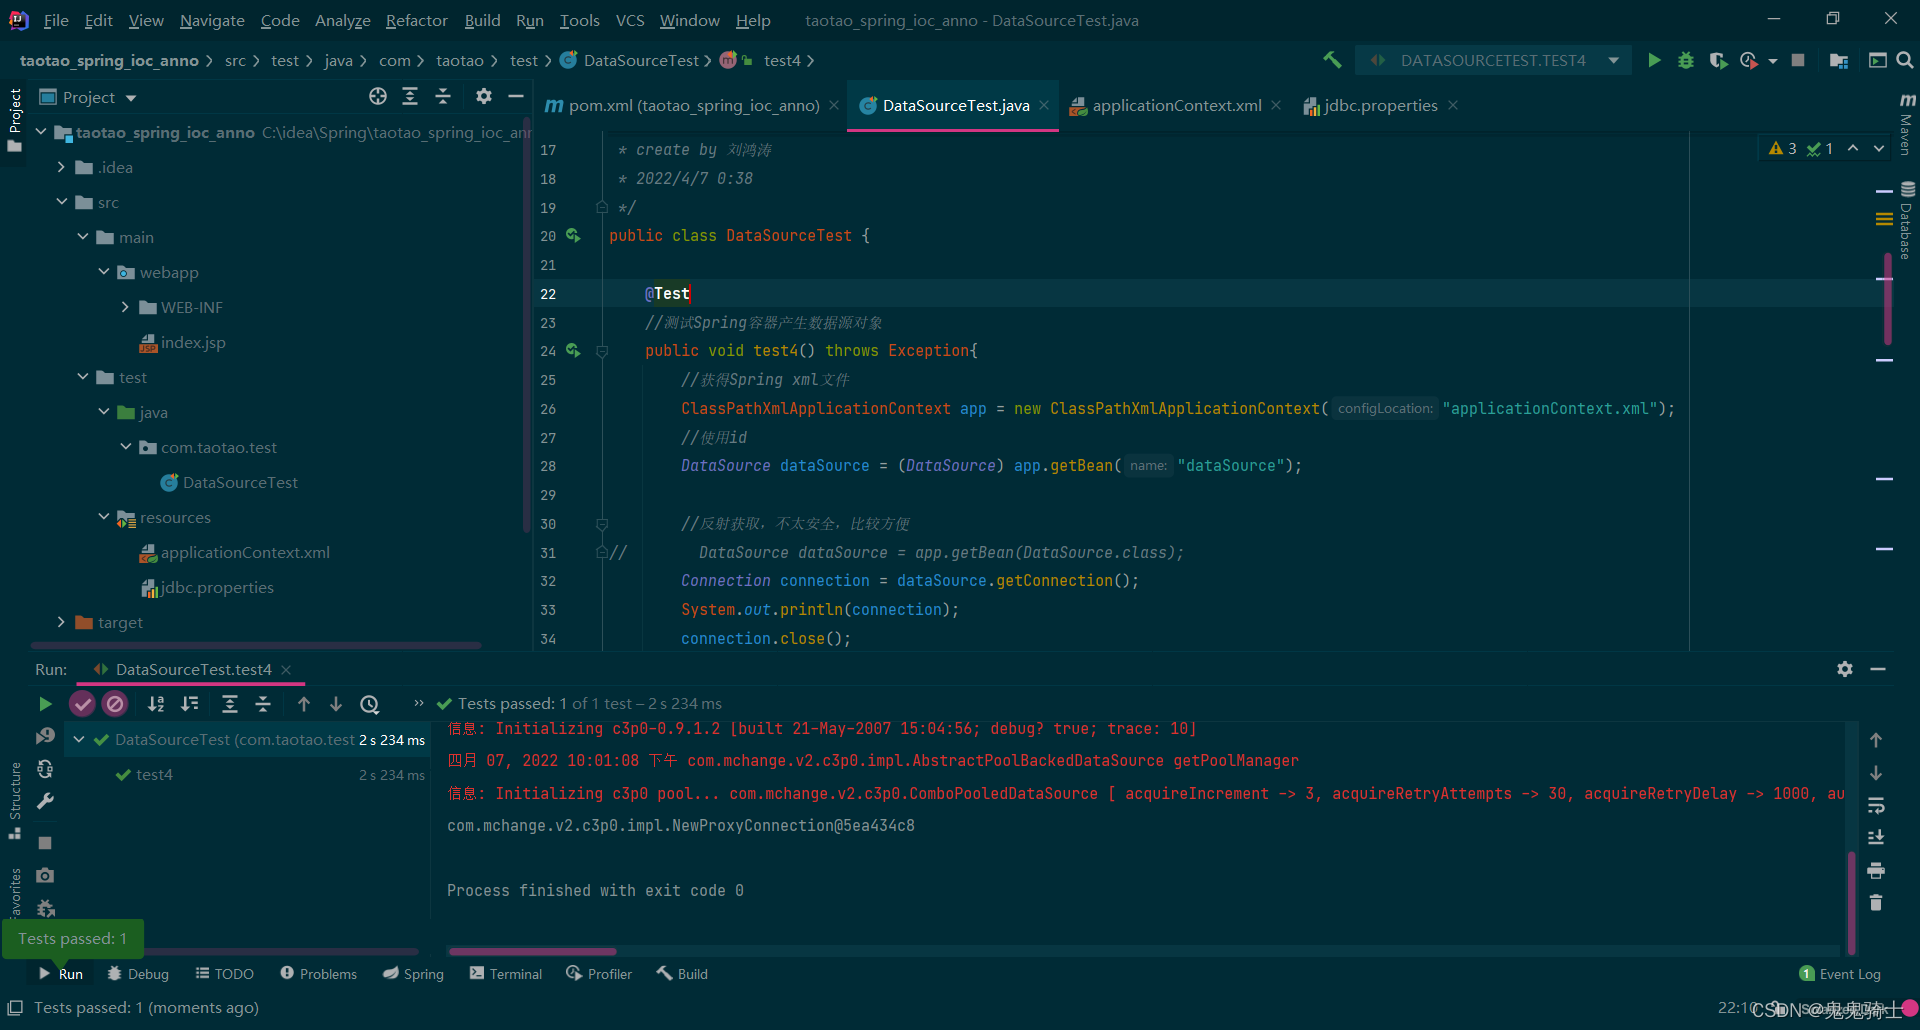Open the Terminal tool window
Screen dimensions: 1920x1030
pyautogui.click(x=506, y=974)
